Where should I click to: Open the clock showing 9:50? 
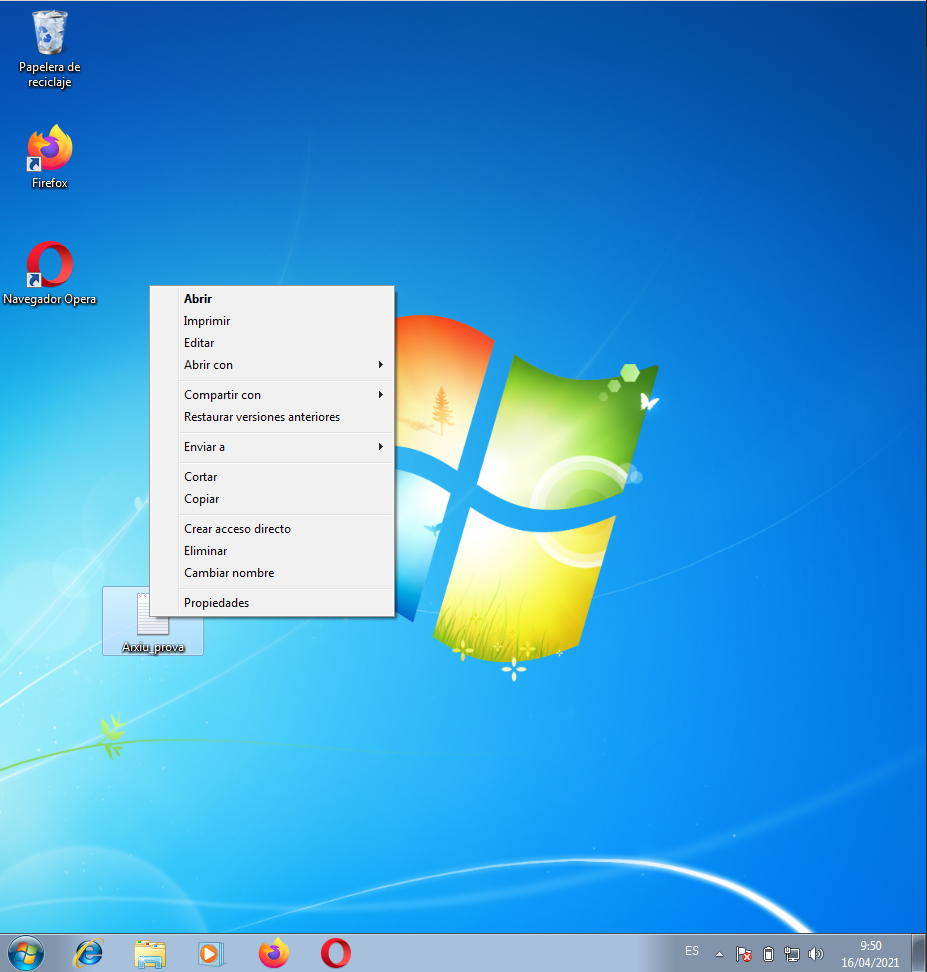pos(870,954)
